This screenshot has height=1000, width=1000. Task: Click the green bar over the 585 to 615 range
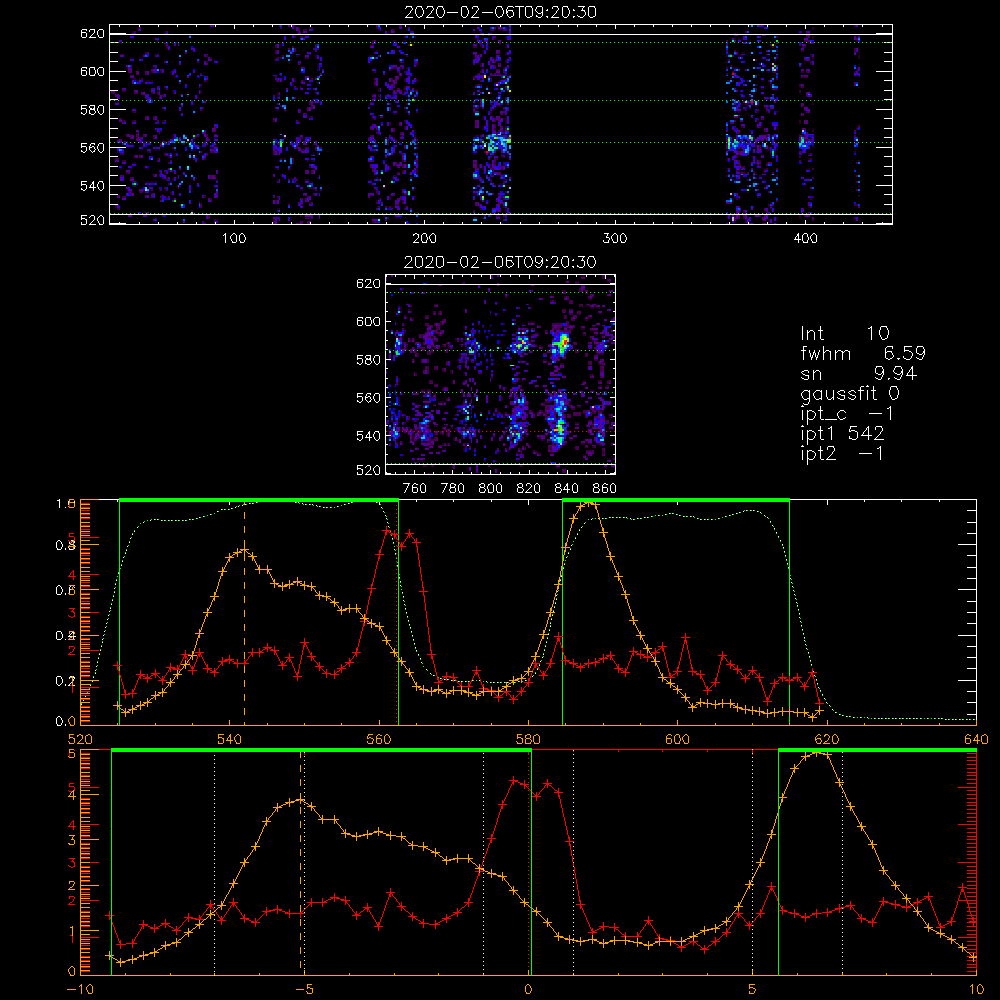click(676, 500)
